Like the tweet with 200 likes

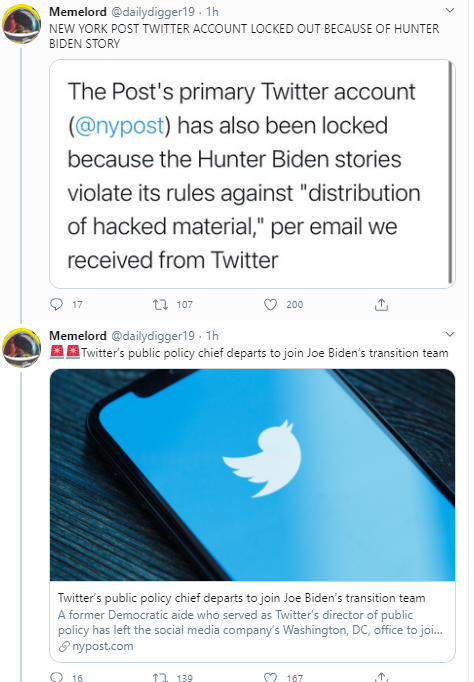270,304
